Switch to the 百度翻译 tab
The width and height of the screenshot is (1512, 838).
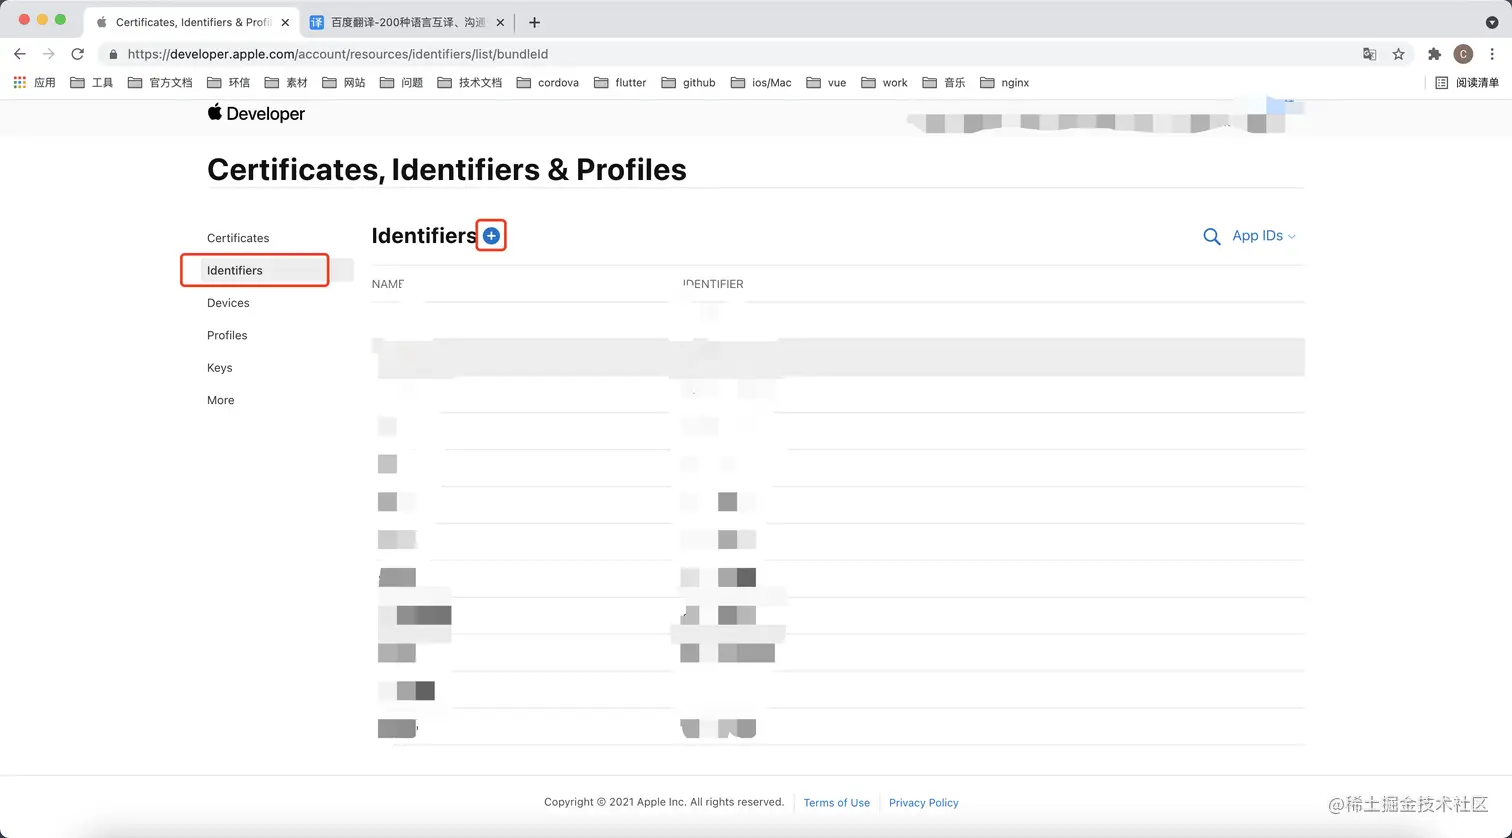[x=407, y=22]
